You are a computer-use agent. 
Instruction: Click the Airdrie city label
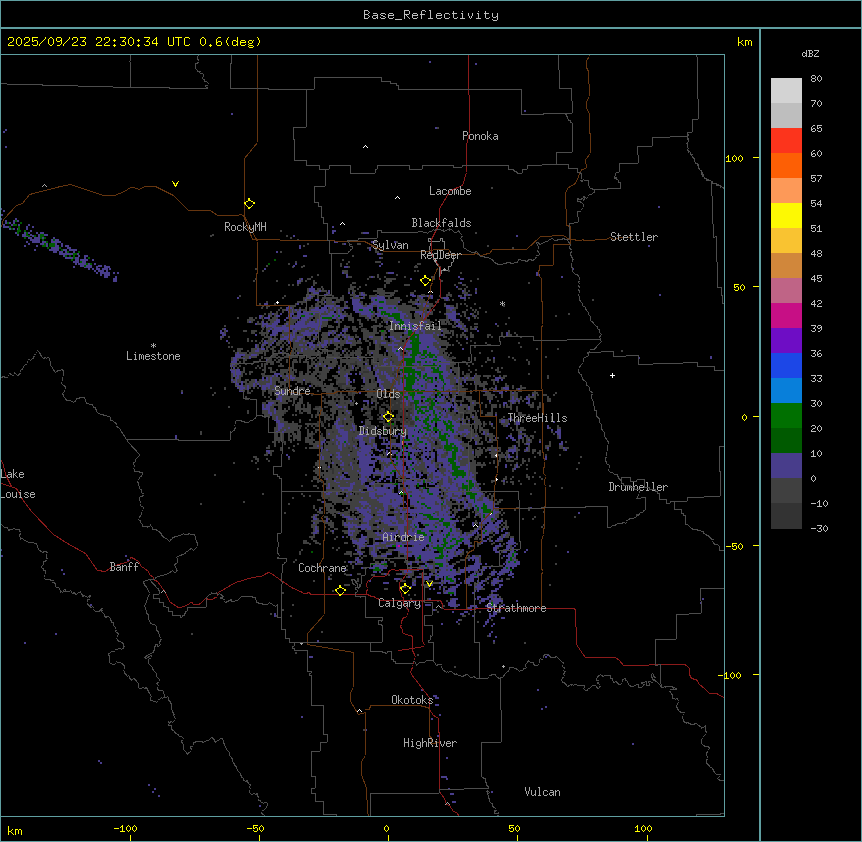tap(403, 537)
